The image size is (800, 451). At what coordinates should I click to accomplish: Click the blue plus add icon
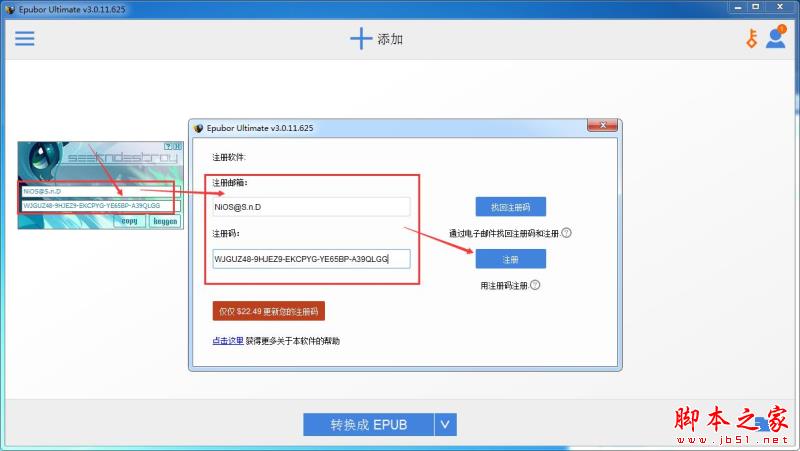pyautogui.click(x=361, y=39)
